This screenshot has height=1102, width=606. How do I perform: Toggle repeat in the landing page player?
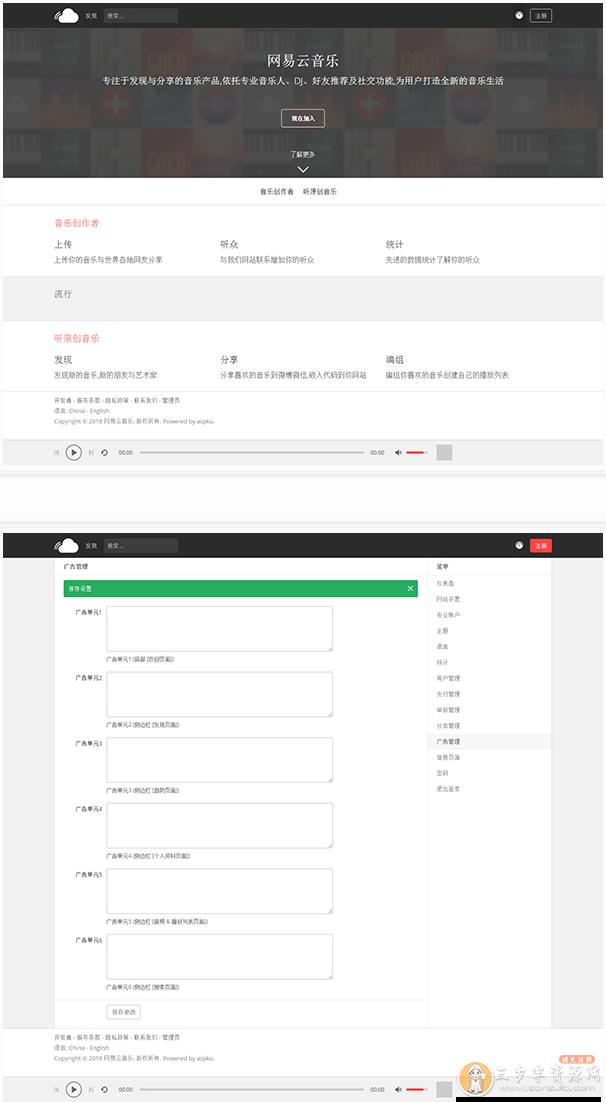pos(105,453)
